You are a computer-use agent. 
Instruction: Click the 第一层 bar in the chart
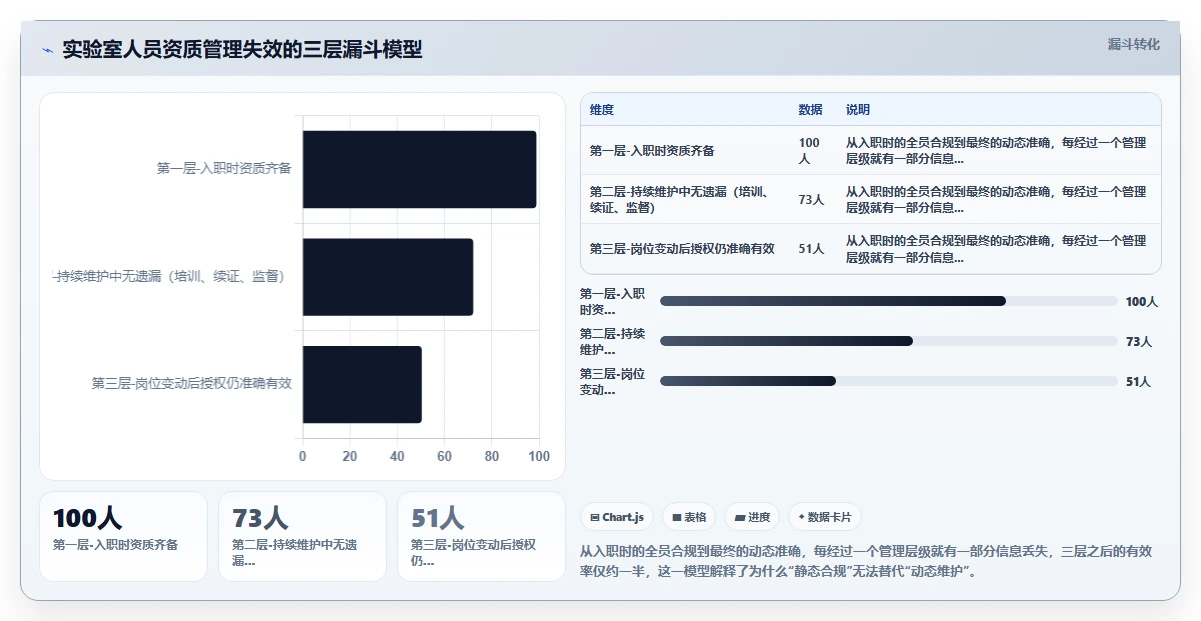point(420,169)
